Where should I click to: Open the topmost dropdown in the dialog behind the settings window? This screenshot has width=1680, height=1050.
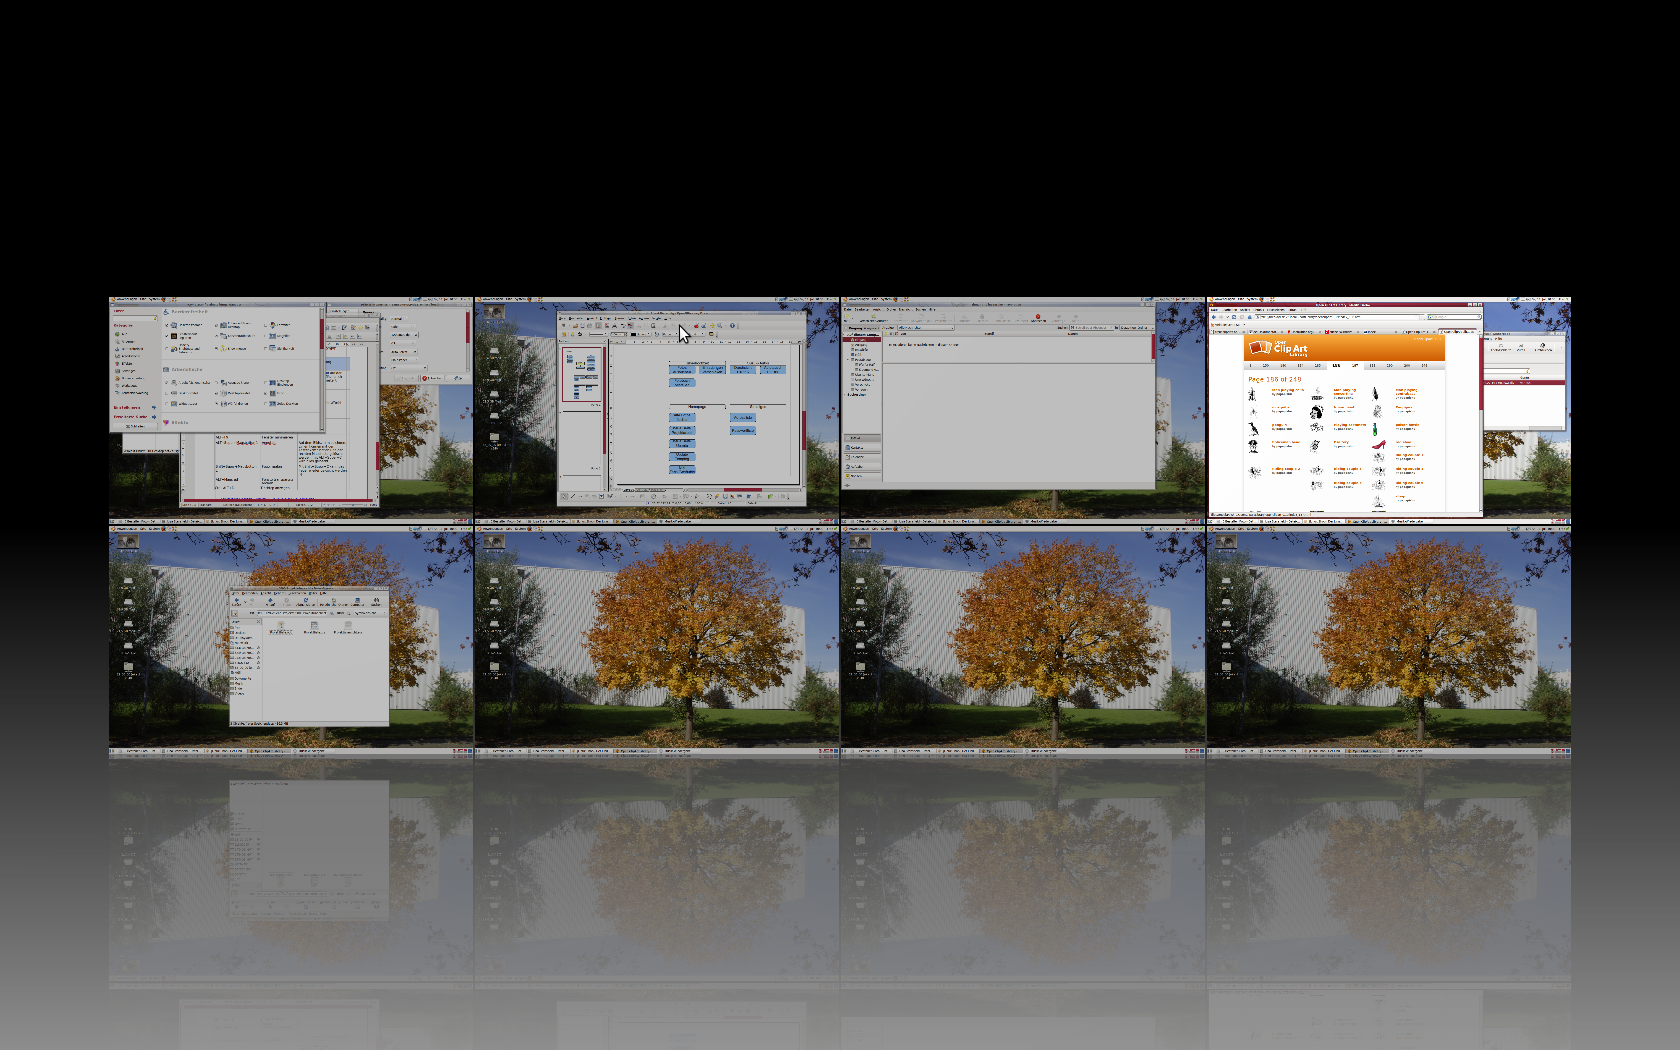[x=399, y=318]
